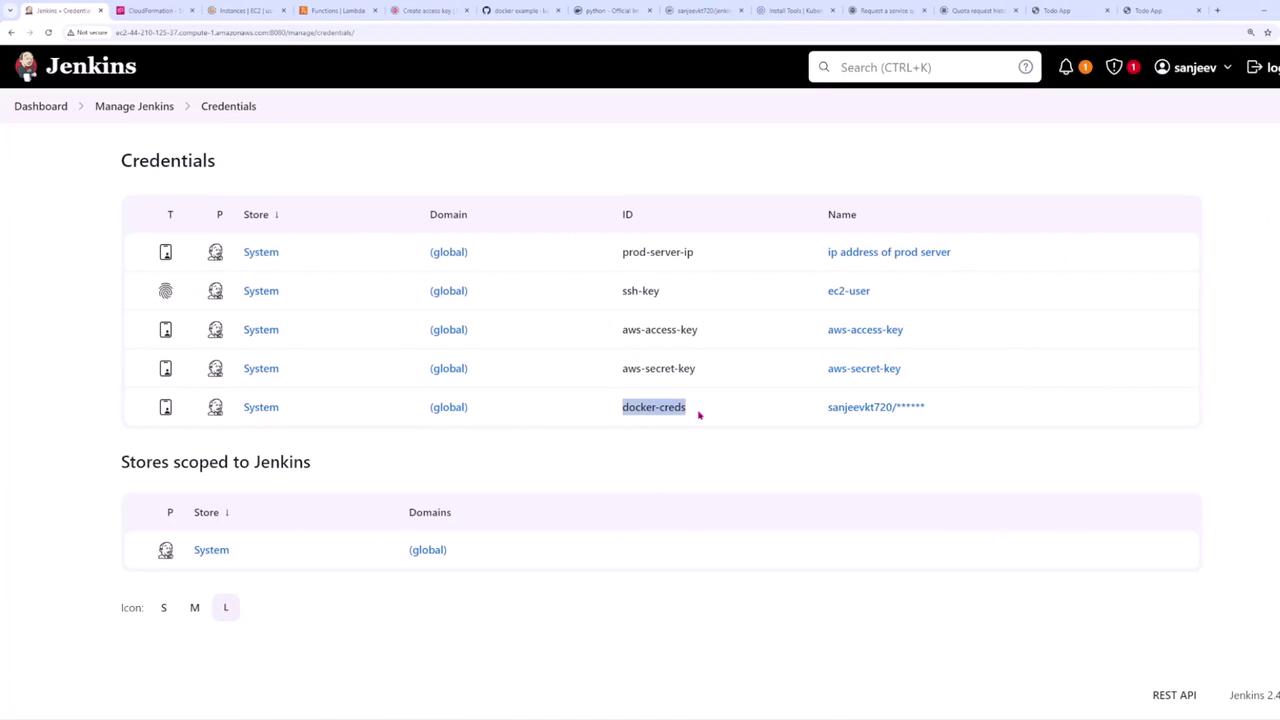Click the prod-server-ip ID text
Viewport: 1280px width, 720px height.
(658, 252)
